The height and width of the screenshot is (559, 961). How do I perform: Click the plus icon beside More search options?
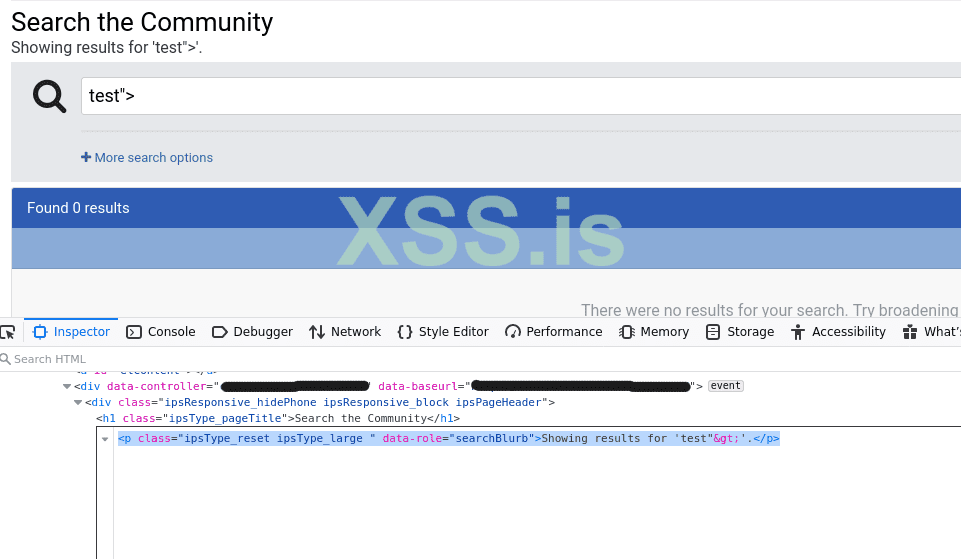pyautogui.click(x=86, y=157)
